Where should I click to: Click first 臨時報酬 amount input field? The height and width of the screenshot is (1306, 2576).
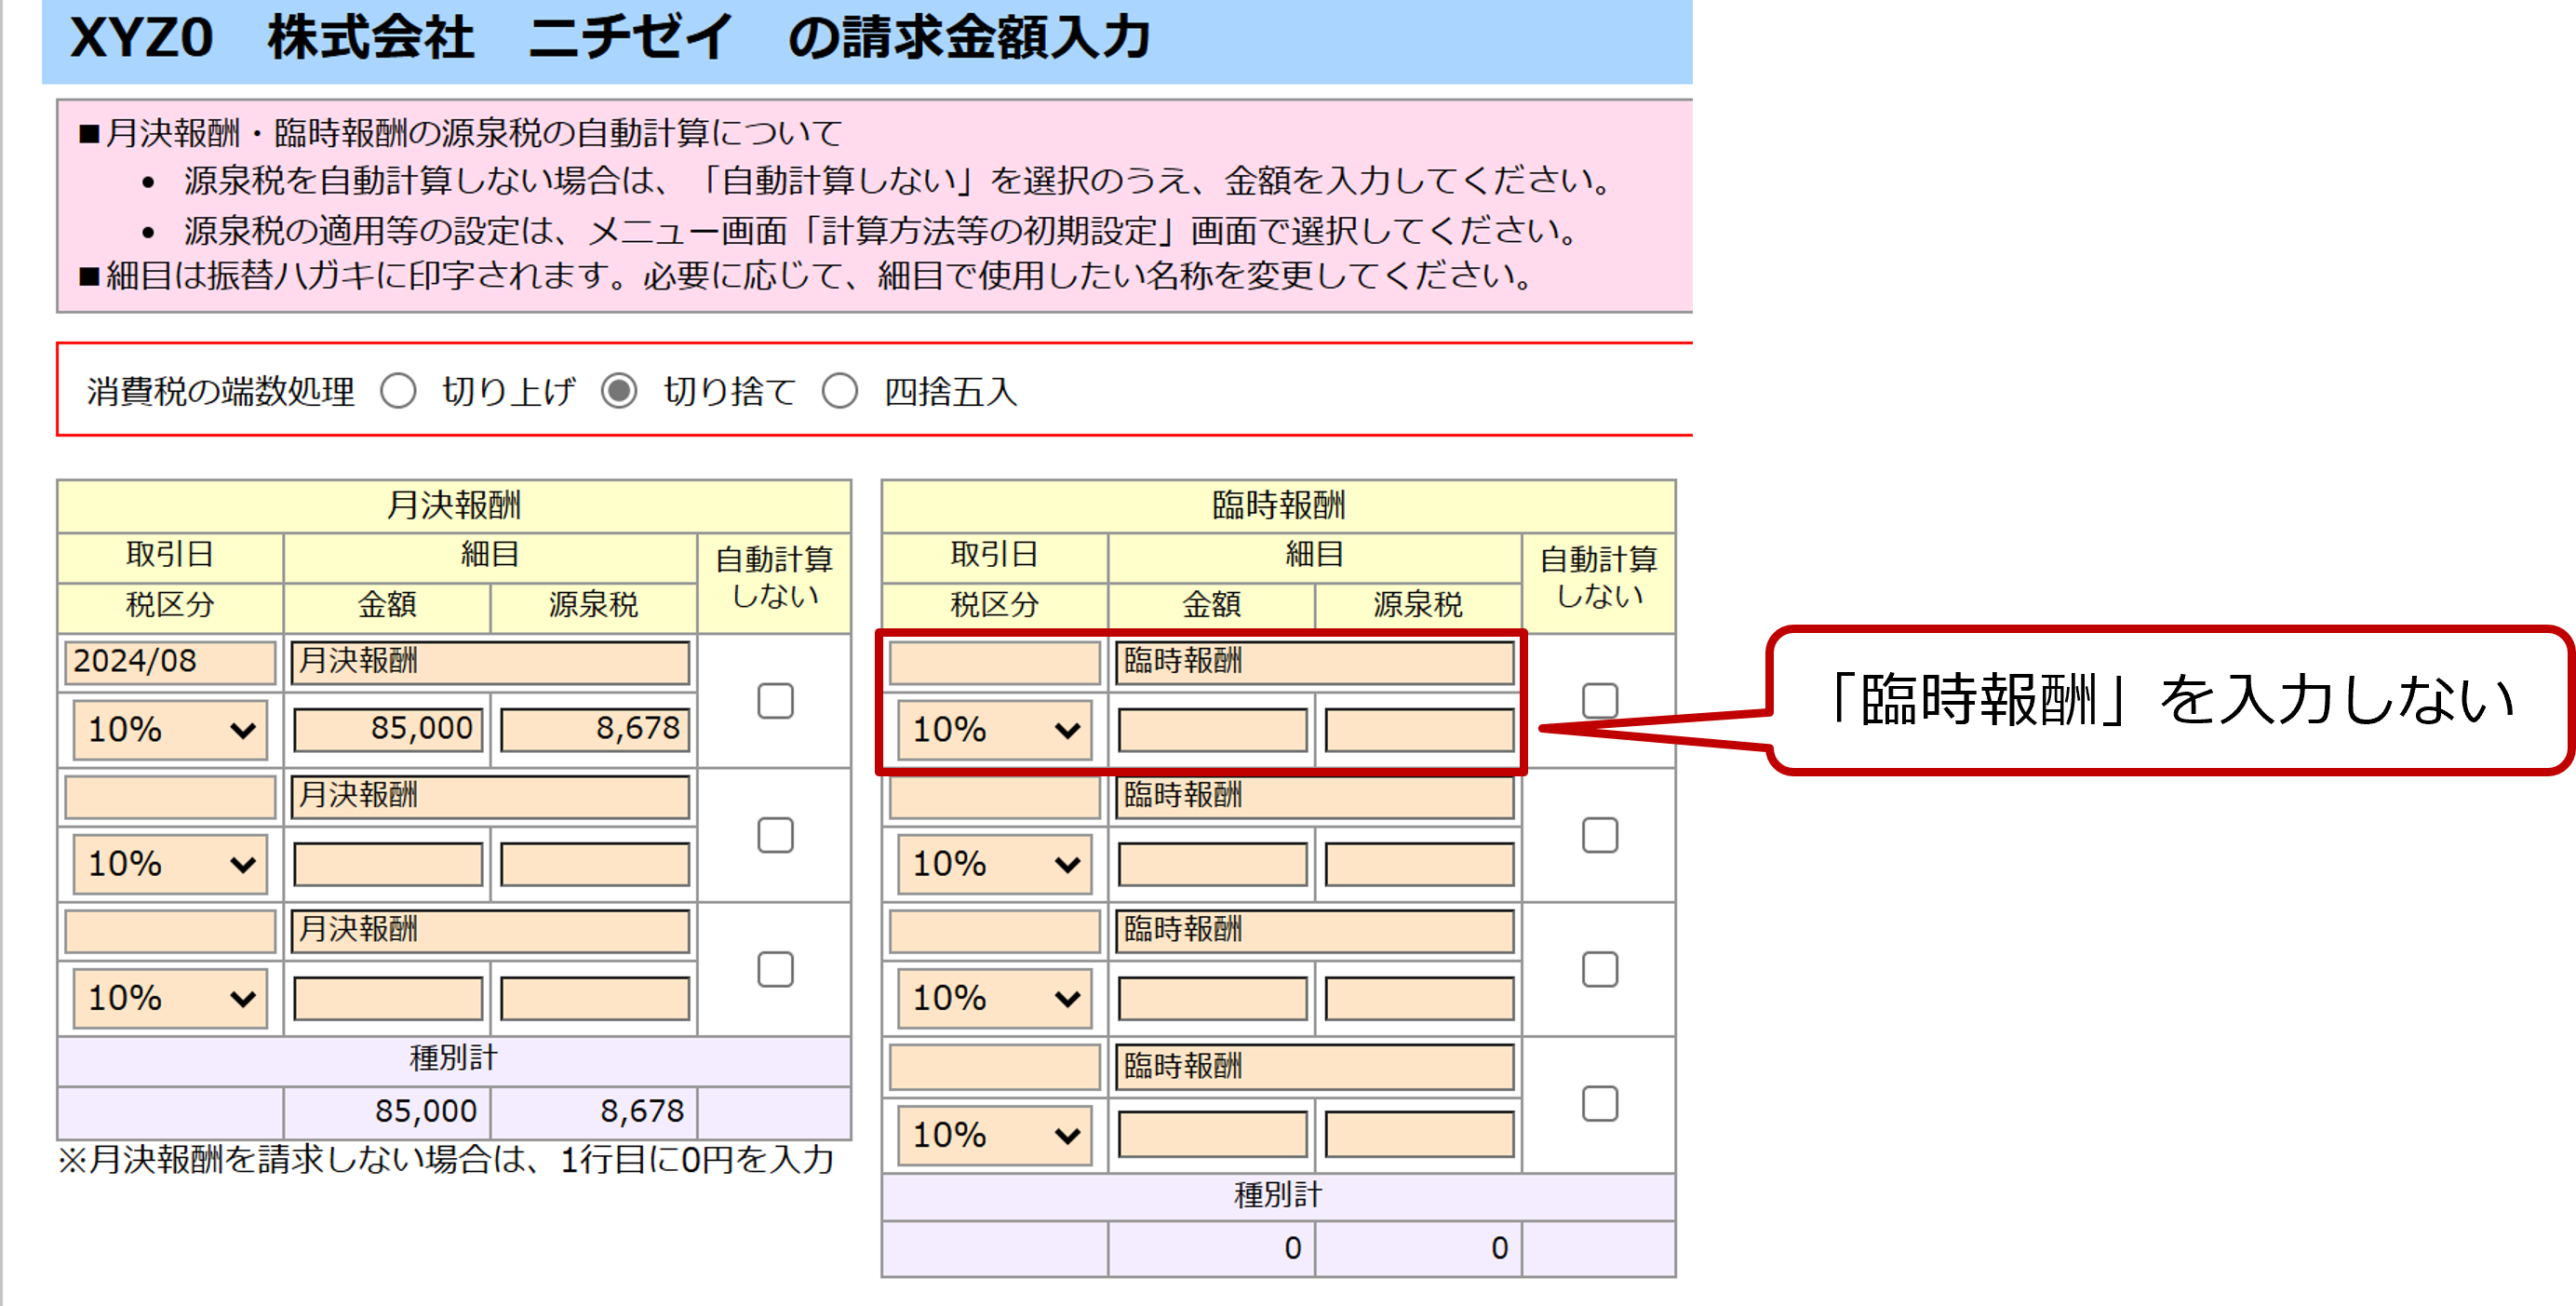pyautogui.click(x=1212, y=730)
